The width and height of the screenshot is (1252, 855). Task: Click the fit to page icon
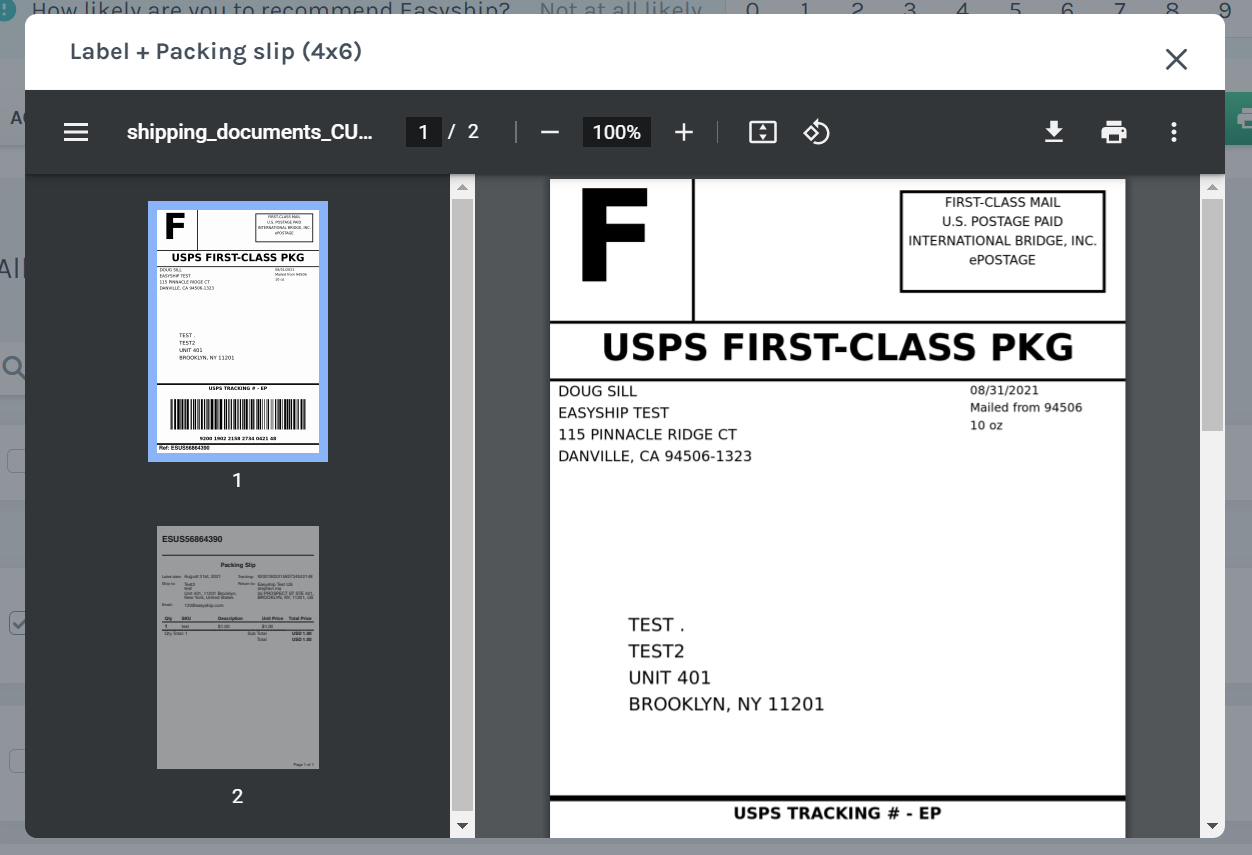tap(763, 132)
